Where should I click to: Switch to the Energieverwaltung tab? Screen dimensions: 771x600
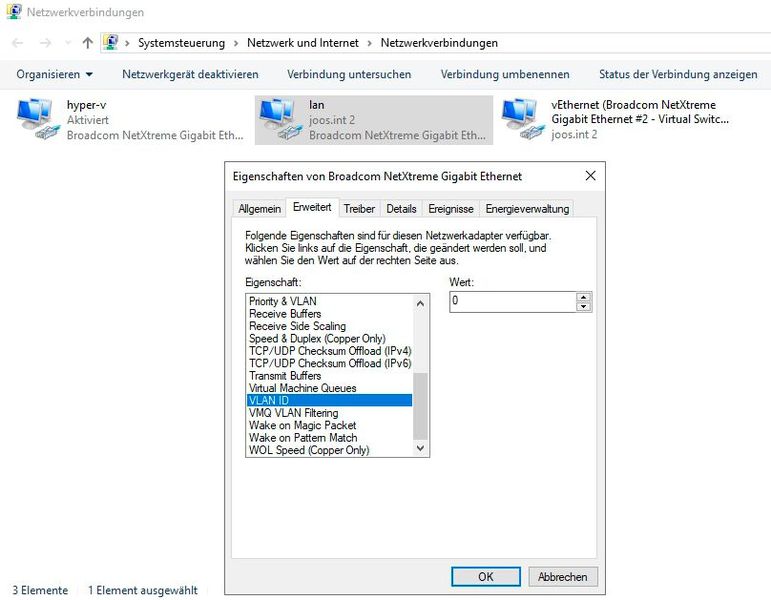pyautogui.click(x=527, y=209)
